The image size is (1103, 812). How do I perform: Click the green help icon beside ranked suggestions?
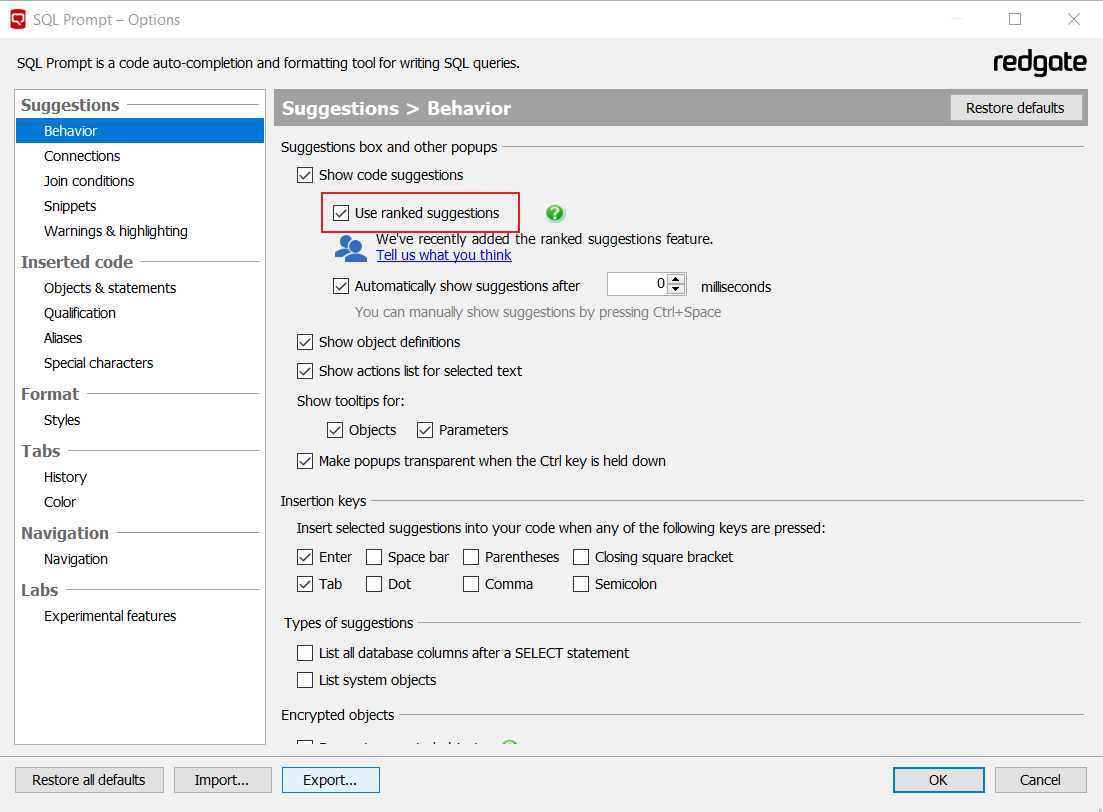[x=555, y=213]
